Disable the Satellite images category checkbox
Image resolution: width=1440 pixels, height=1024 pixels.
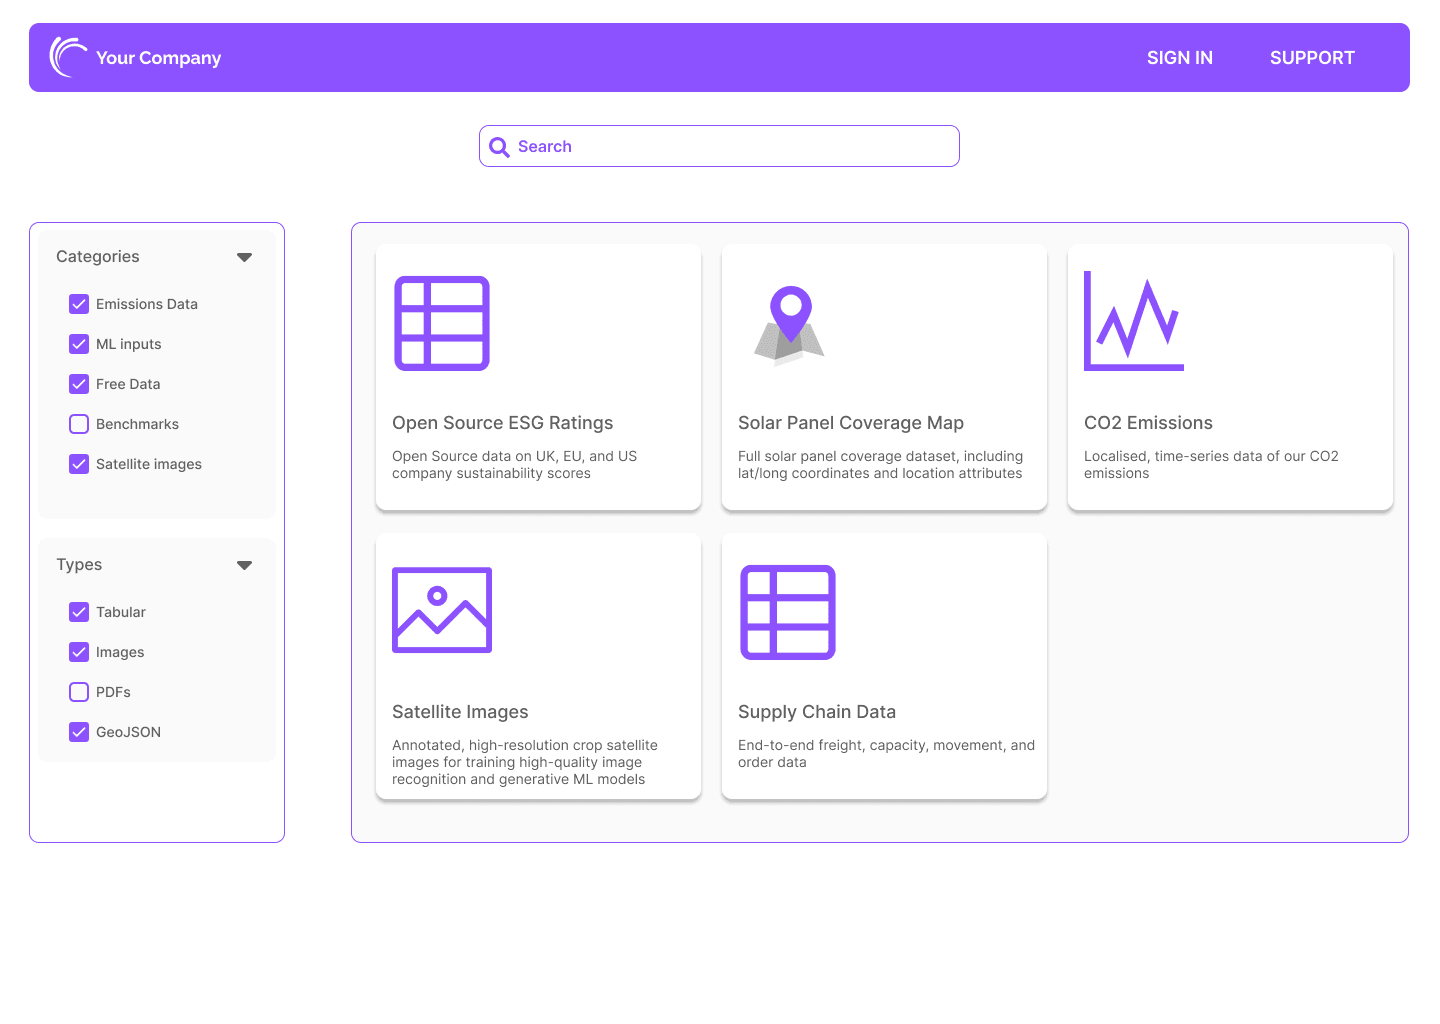click(x=79, y=464)
